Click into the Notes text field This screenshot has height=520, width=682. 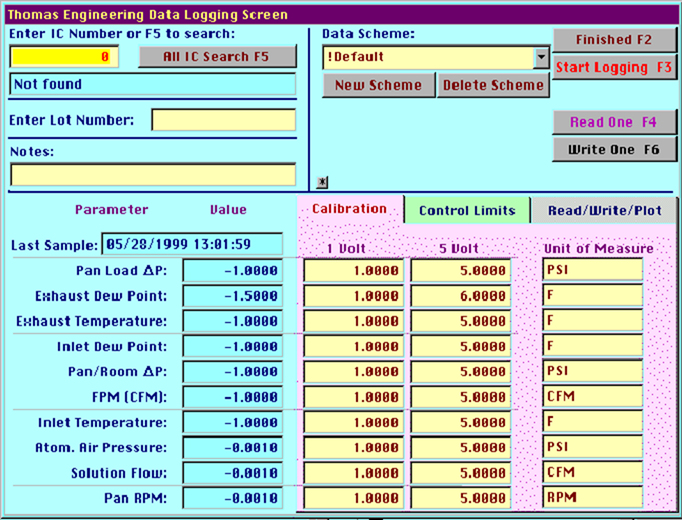click(x=153, y=175)
